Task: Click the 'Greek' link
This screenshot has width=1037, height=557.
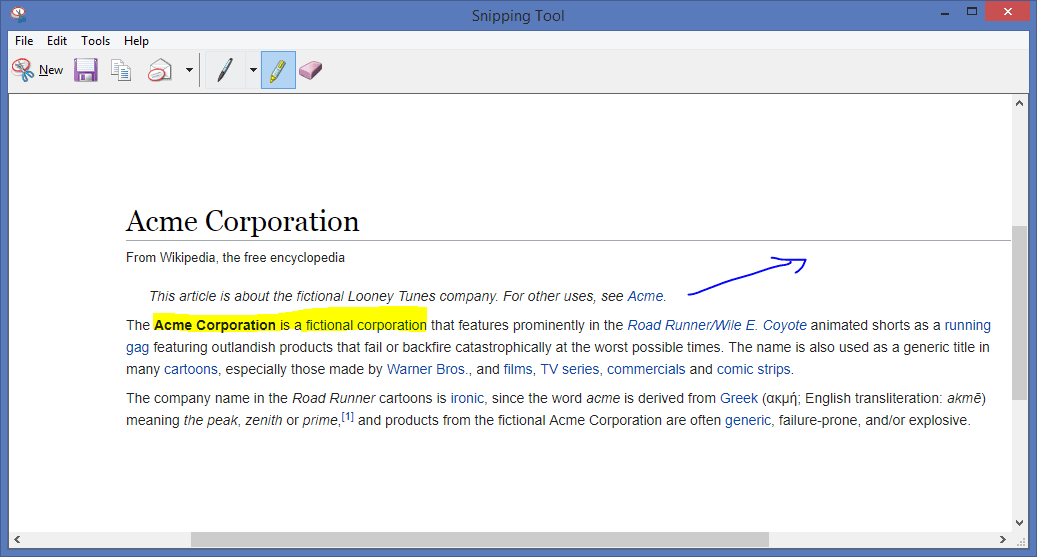Action: point(739,398)
